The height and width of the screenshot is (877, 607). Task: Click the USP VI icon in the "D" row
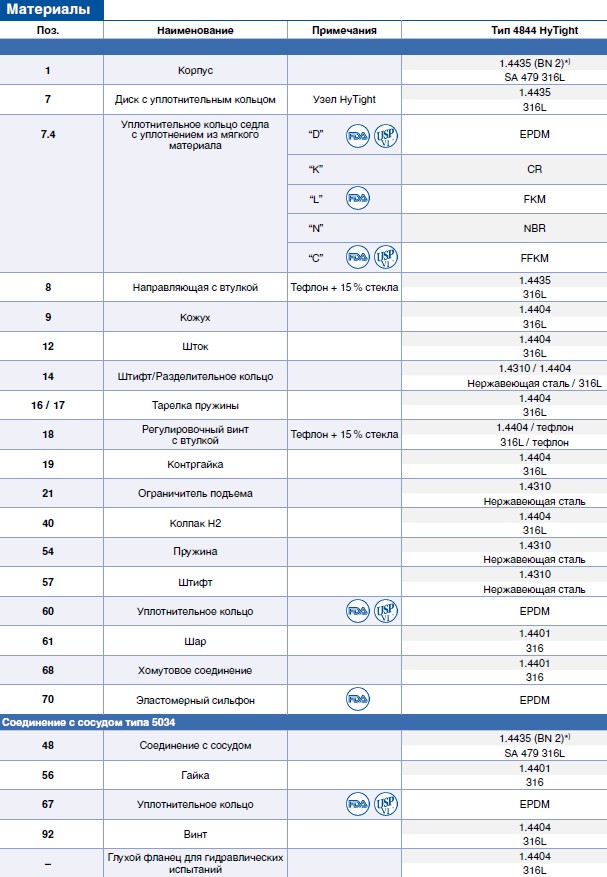point(386,136)
